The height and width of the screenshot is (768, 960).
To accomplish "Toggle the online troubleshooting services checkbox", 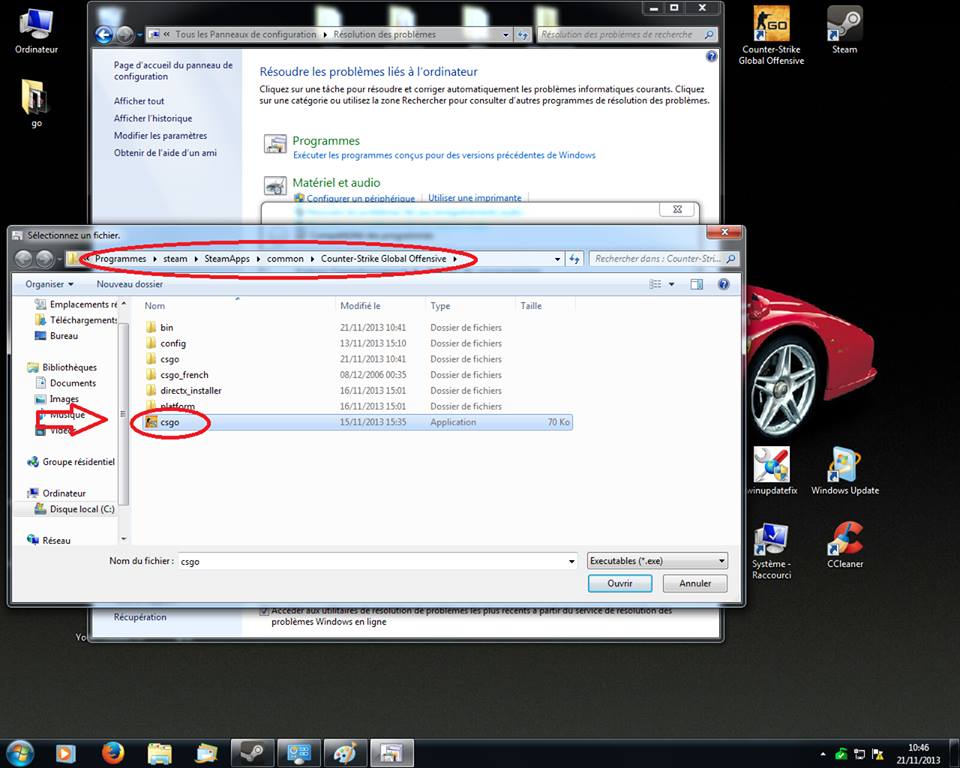I will pyautogui.click(x=264, y=611).
